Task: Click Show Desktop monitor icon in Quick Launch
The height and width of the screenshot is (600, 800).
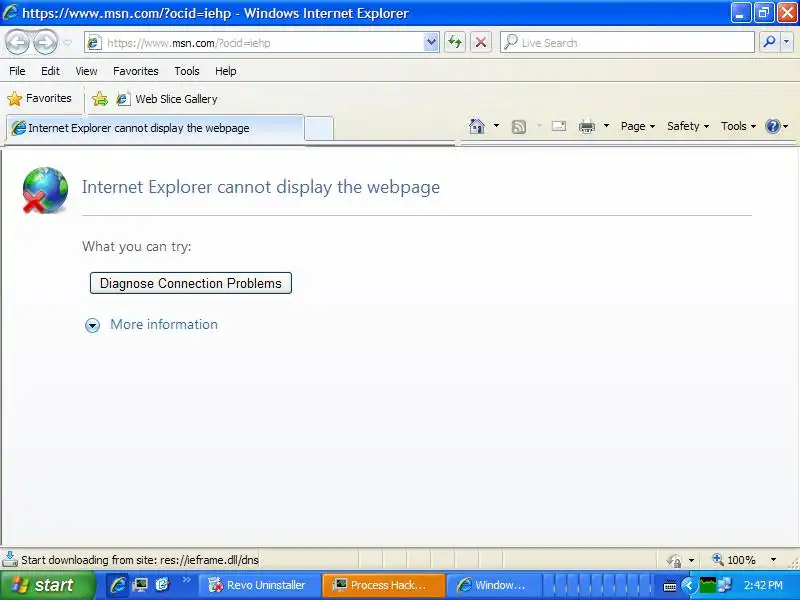Action: [140, 585]
